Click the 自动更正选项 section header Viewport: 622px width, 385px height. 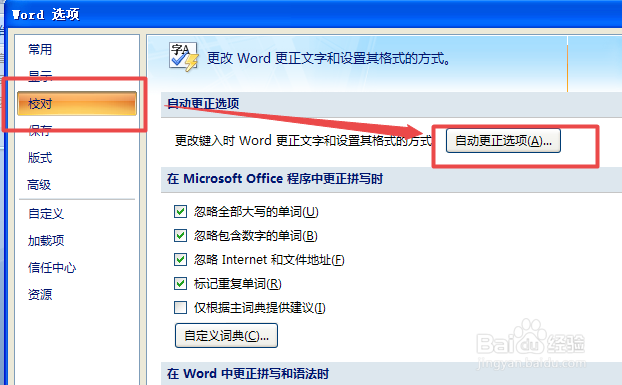click(x=203, y=103)
